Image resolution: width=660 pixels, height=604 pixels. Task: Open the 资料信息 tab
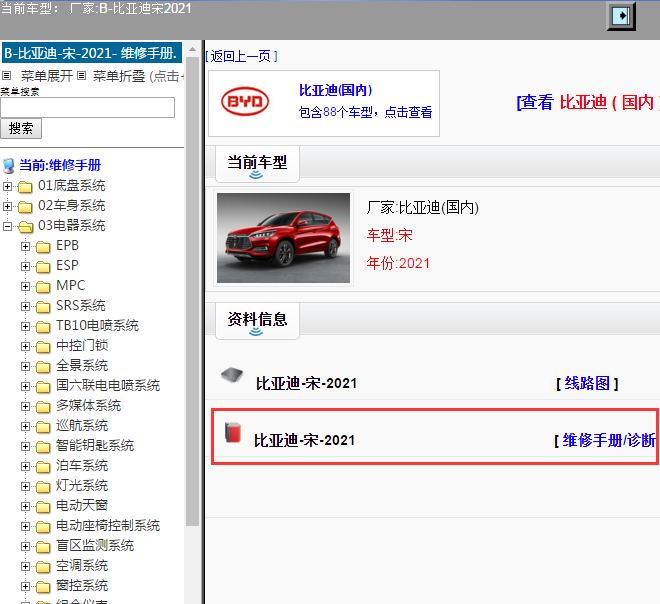pos(257,321)
